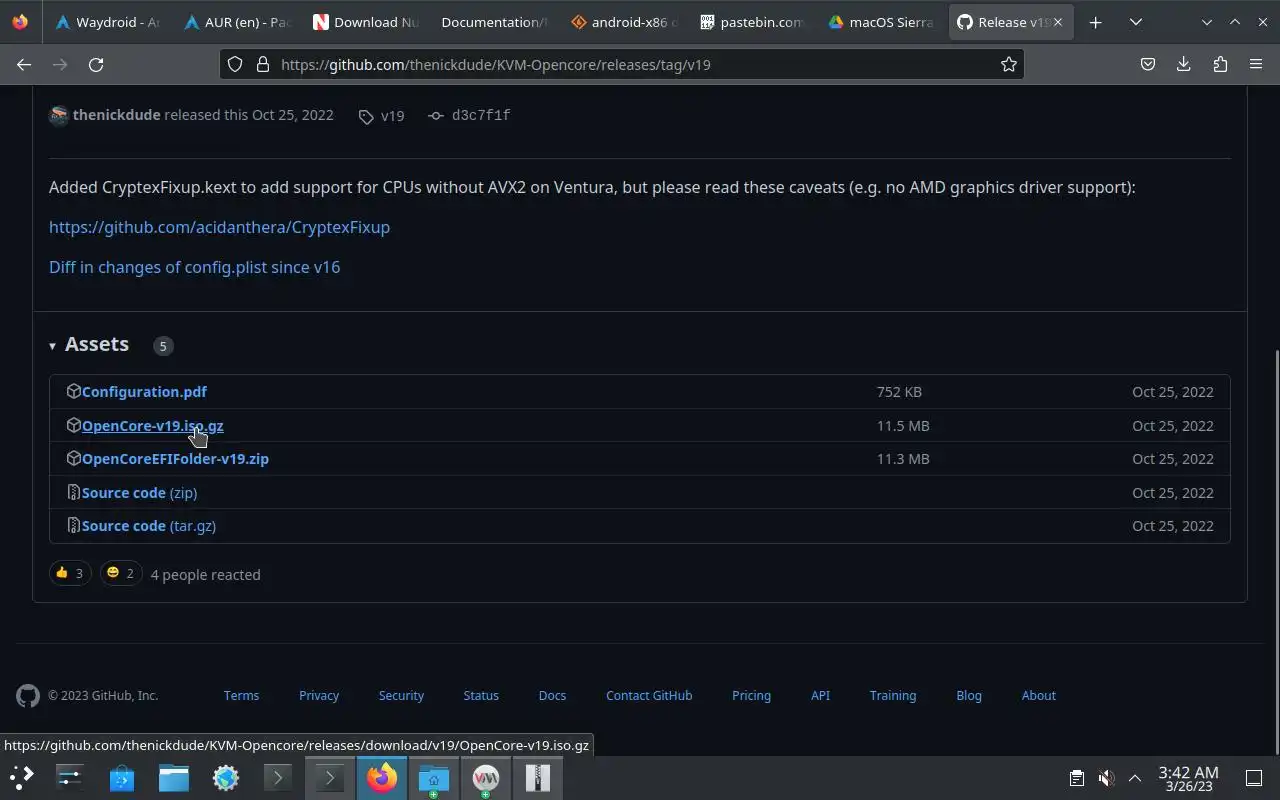Open the acidanthera CryptexFixup GitHub link
The height and width of the screenshot is (800, 1280).
point(219,227)
